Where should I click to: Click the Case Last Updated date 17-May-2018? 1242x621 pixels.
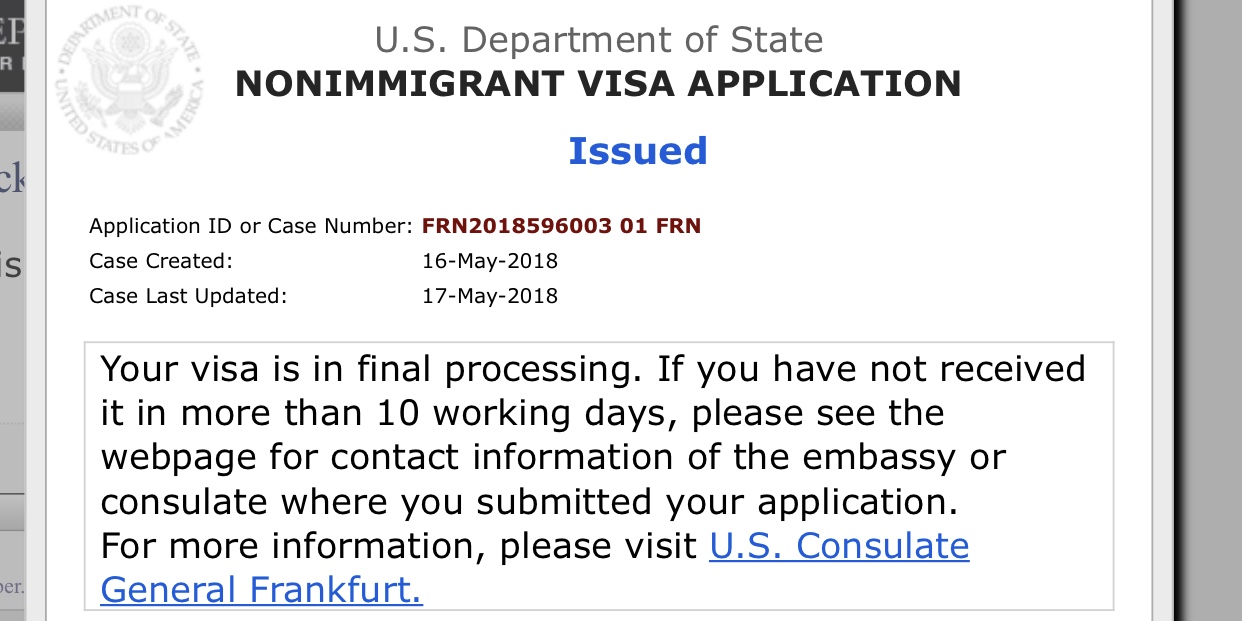[490, 296]
